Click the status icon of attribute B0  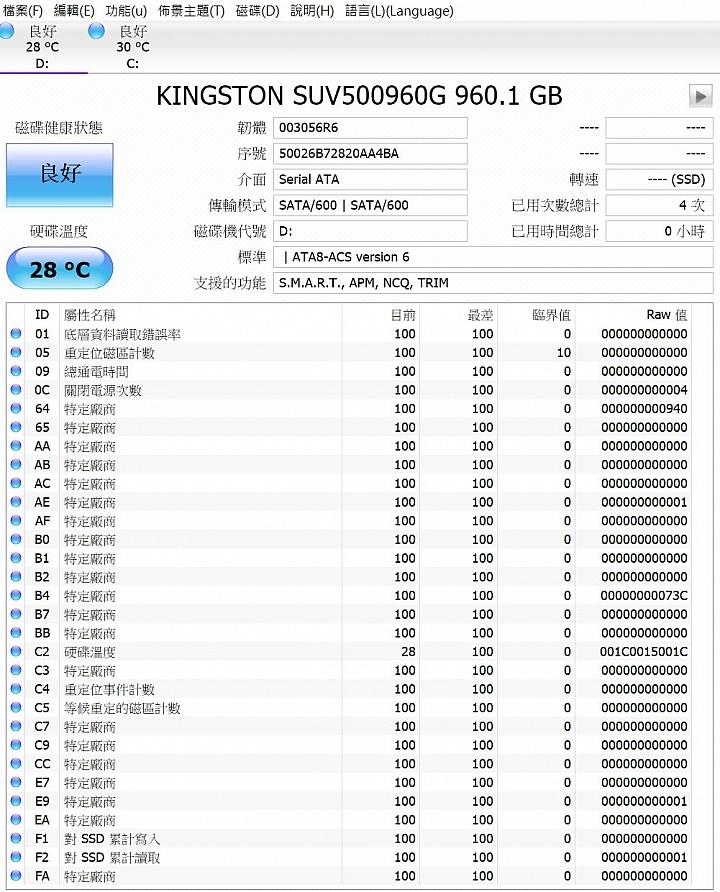click(x=16, y=539)
